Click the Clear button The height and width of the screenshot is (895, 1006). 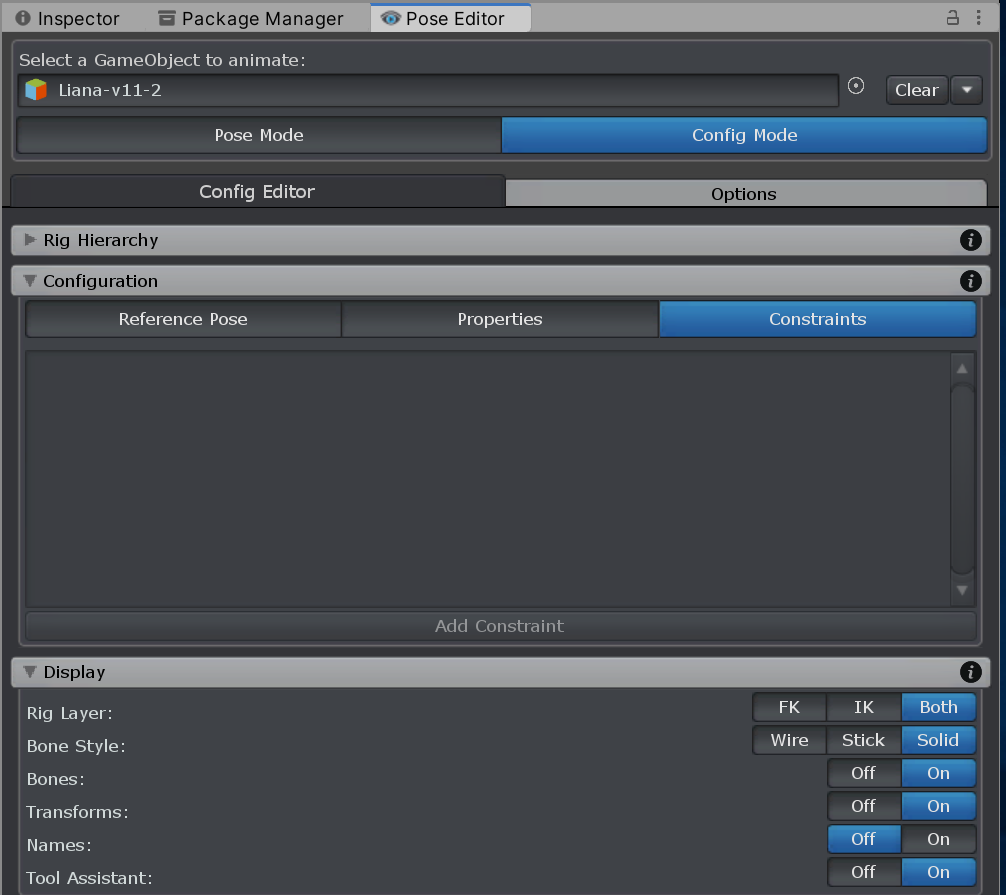point(917,90)
